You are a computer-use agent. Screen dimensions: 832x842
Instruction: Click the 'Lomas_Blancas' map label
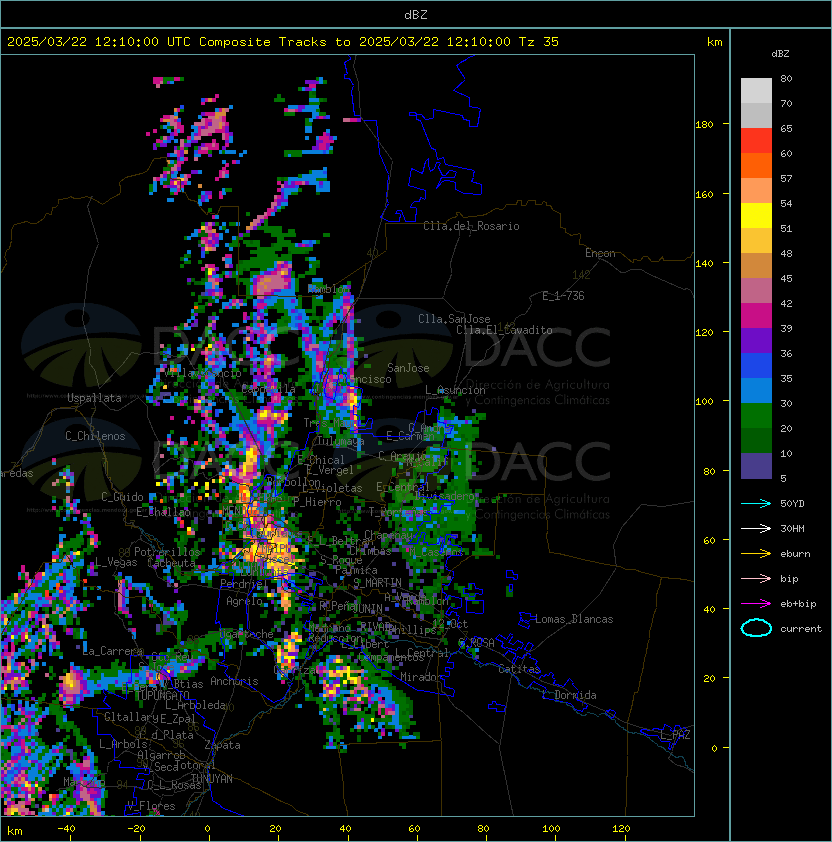tap(574, 619)
